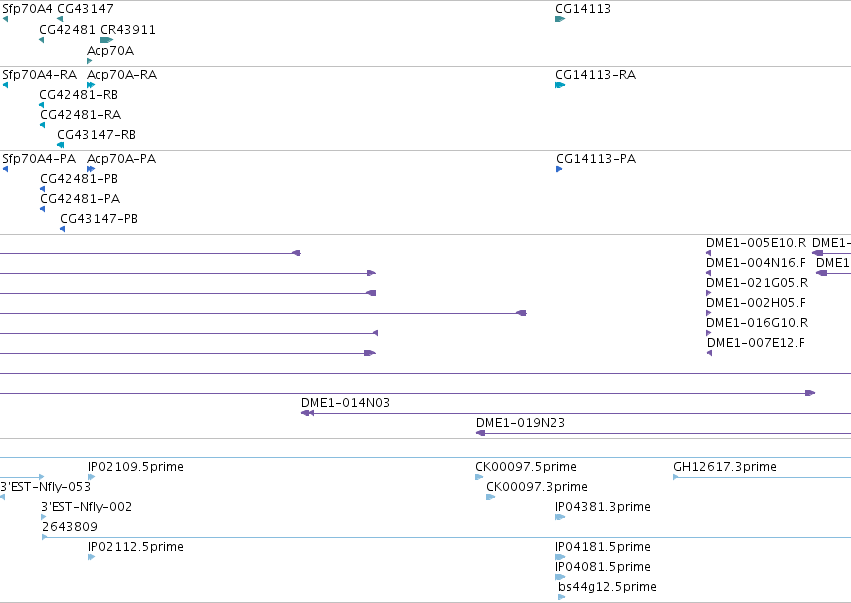Select the Sfp70A4-RA transcript label
Screen dimensions: 851x603
40,74
